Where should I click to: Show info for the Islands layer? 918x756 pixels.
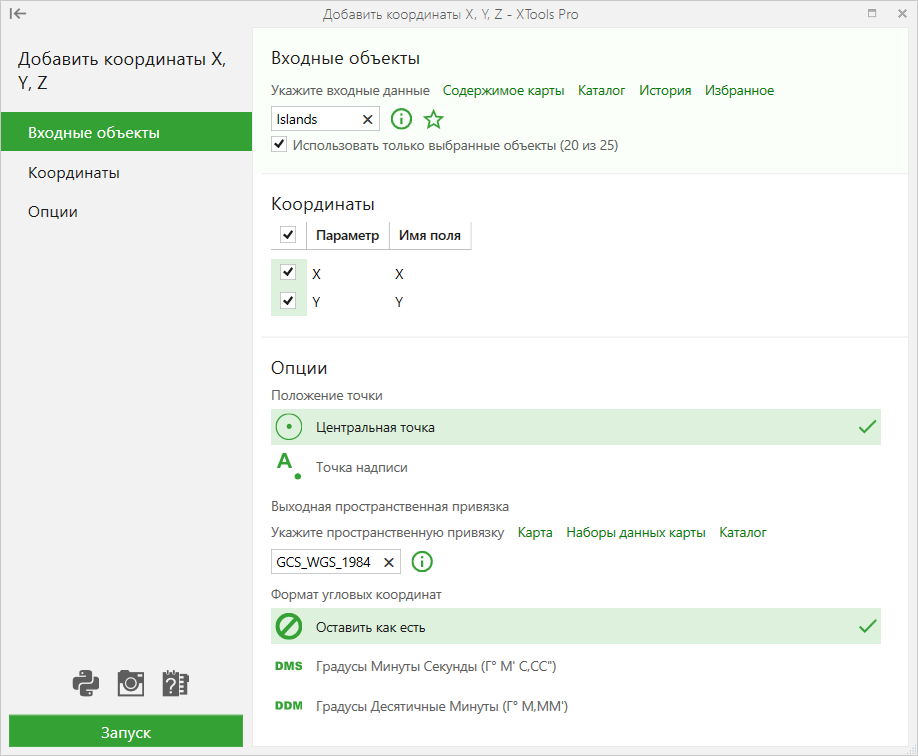point(401,119)
